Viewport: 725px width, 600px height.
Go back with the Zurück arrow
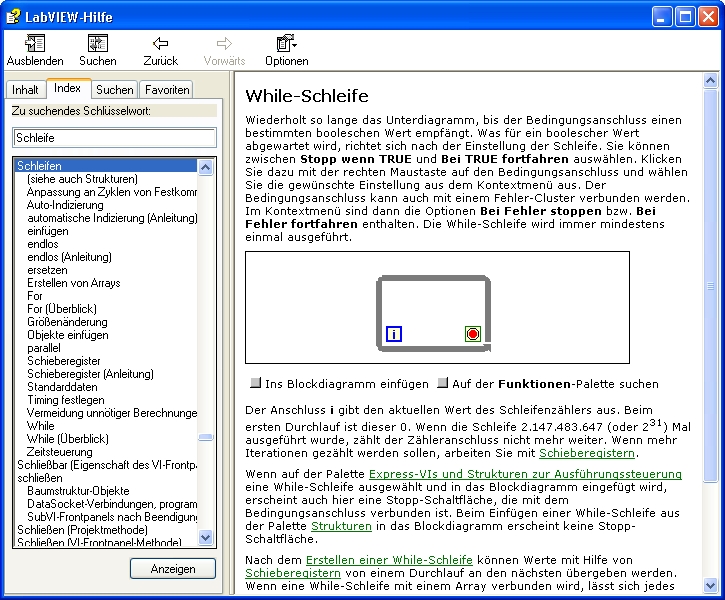160,44
